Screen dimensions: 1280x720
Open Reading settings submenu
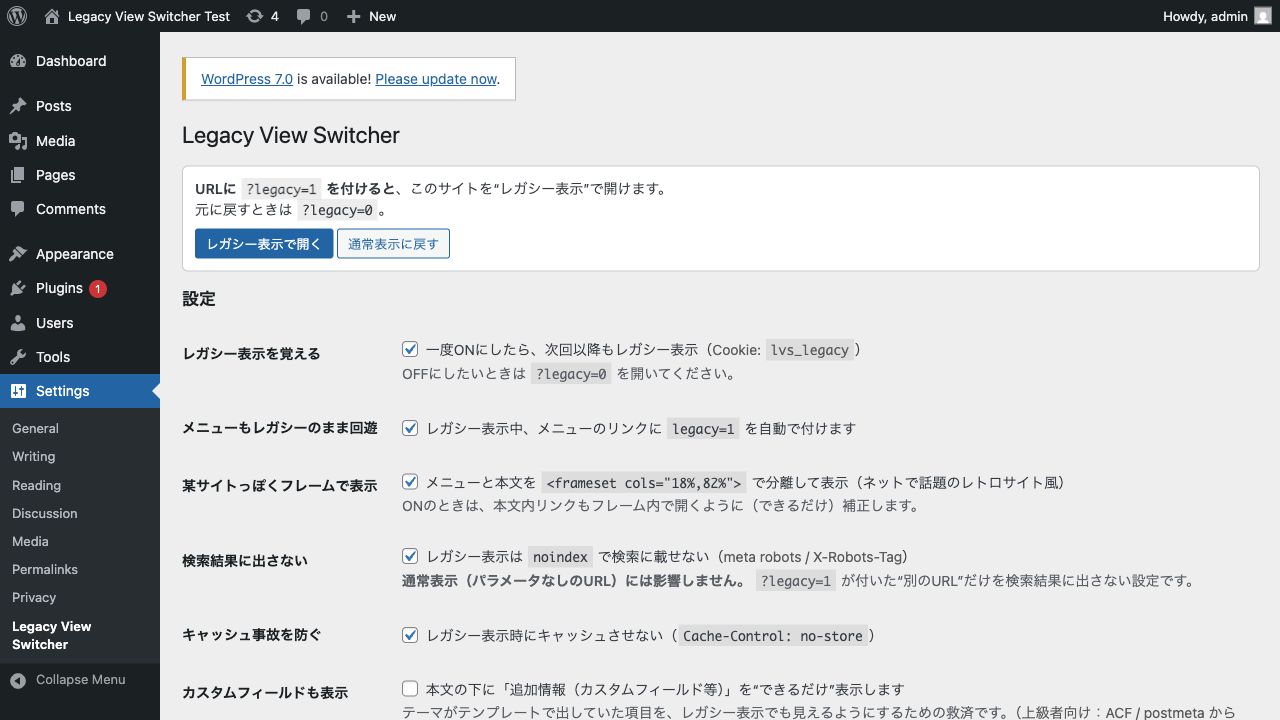[80, 485]
